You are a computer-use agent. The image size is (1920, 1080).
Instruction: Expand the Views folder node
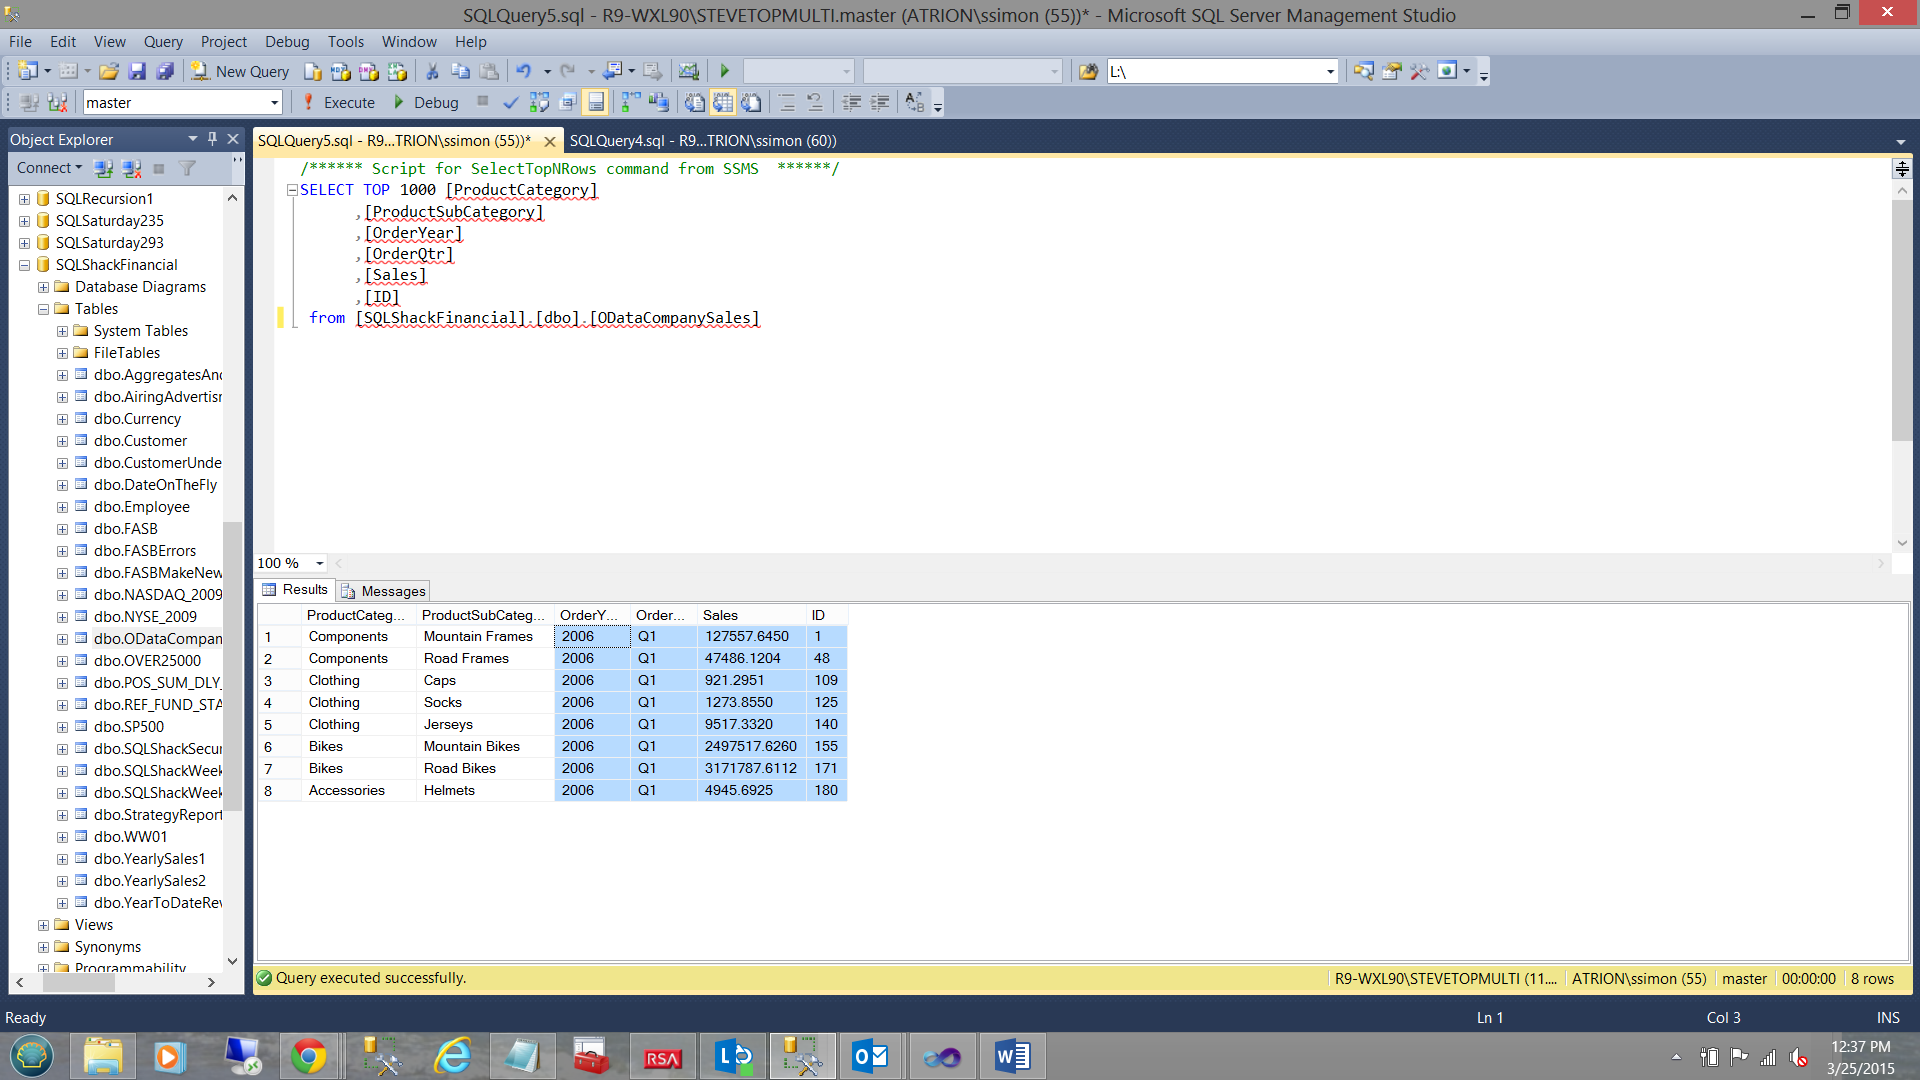(43, 925)
